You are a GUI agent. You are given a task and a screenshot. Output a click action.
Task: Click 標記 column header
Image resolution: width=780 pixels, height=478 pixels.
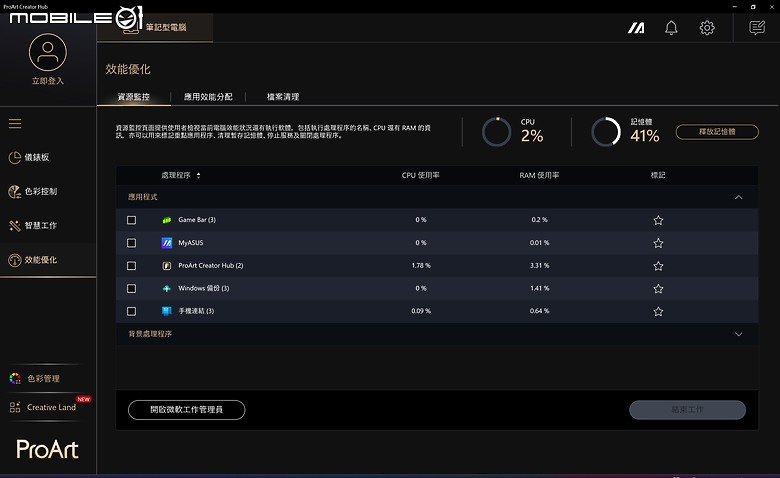(x=658, y=175)
